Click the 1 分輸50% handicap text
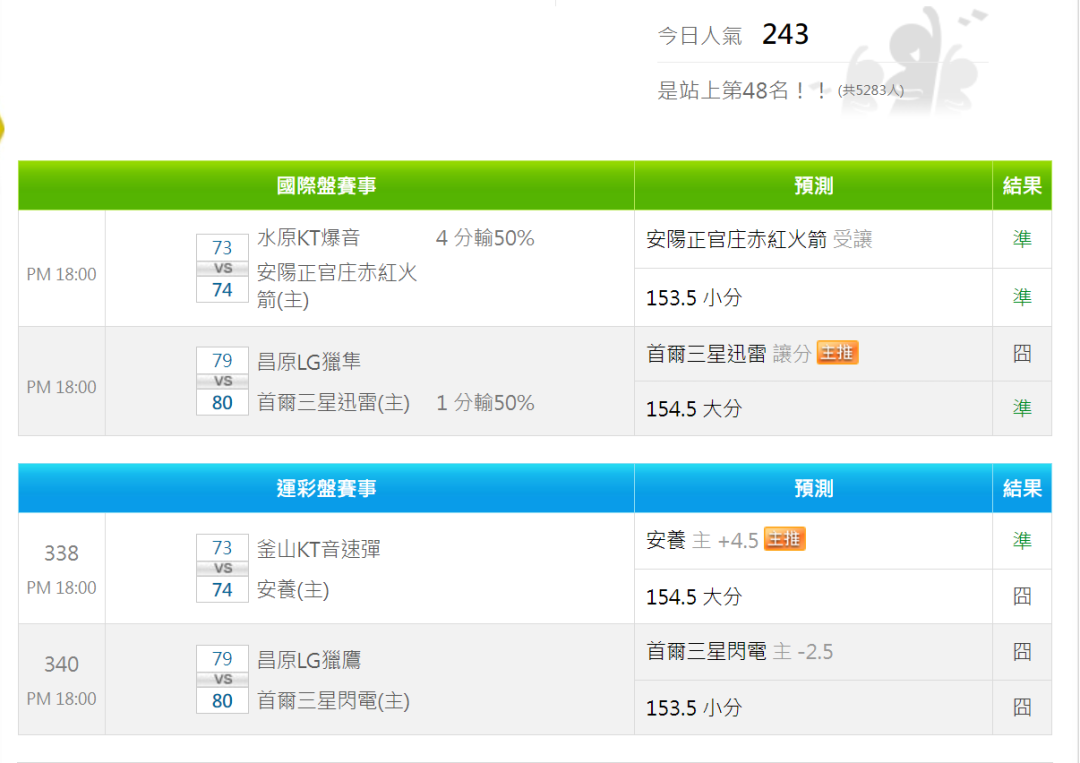This screenshot has height=763, width=1080. 485,403
